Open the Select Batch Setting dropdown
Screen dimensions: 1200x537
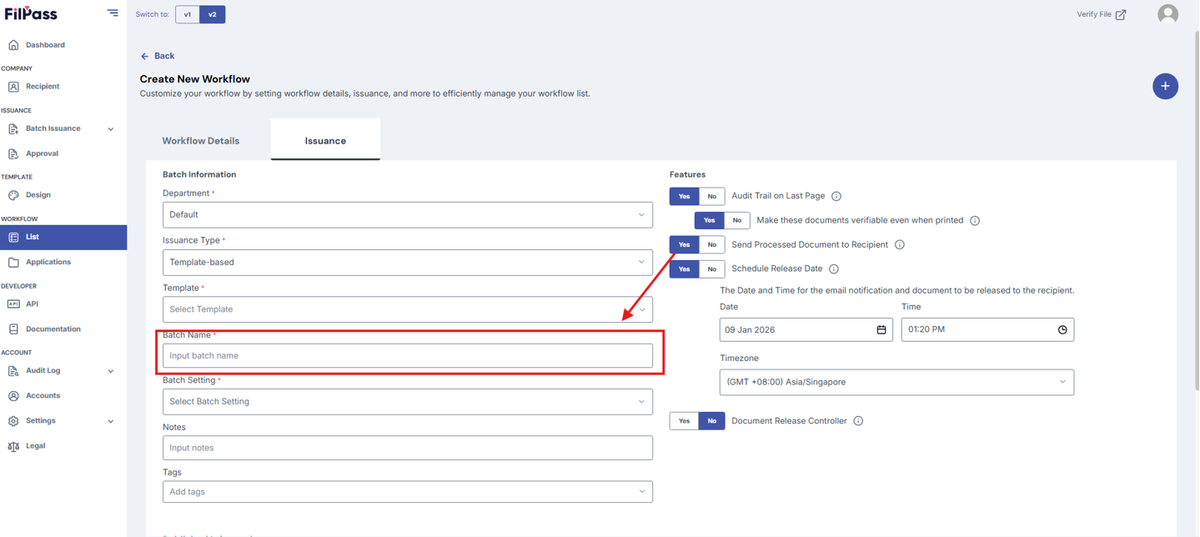408,401
